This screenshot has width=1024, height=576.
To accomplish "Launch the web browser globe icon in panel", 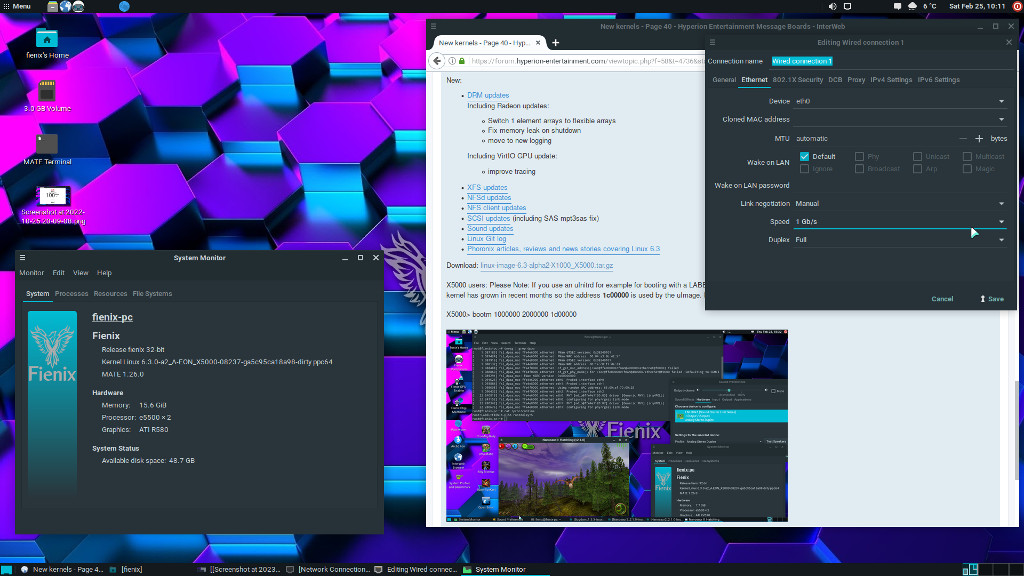I will point(65,7).
